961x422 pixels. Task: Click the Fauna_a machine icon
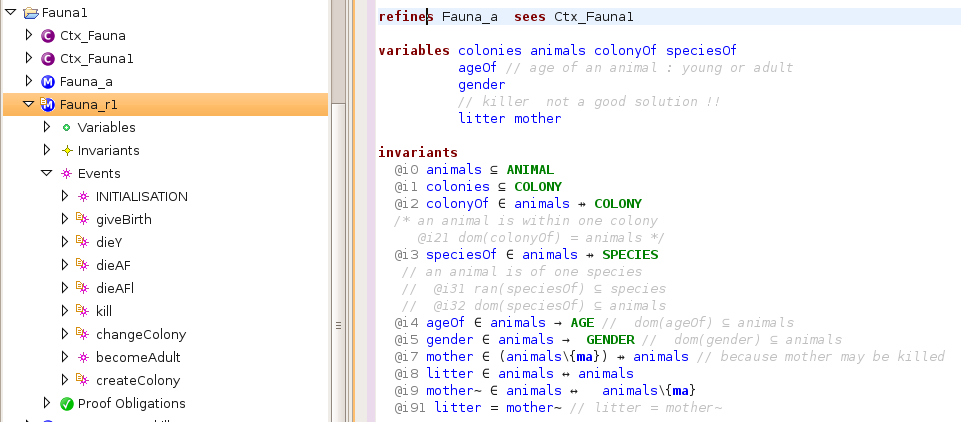pyautogui.click(x=48, y=82)
